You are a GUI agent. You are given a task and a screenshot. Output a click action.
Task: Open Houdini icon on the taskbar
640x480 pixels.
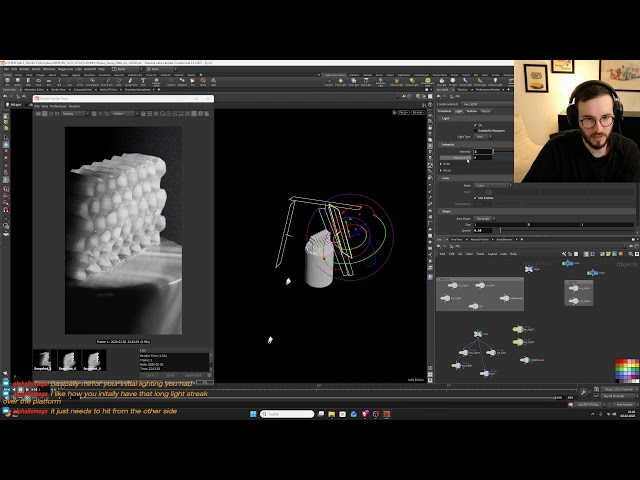[x=387, y=414]
